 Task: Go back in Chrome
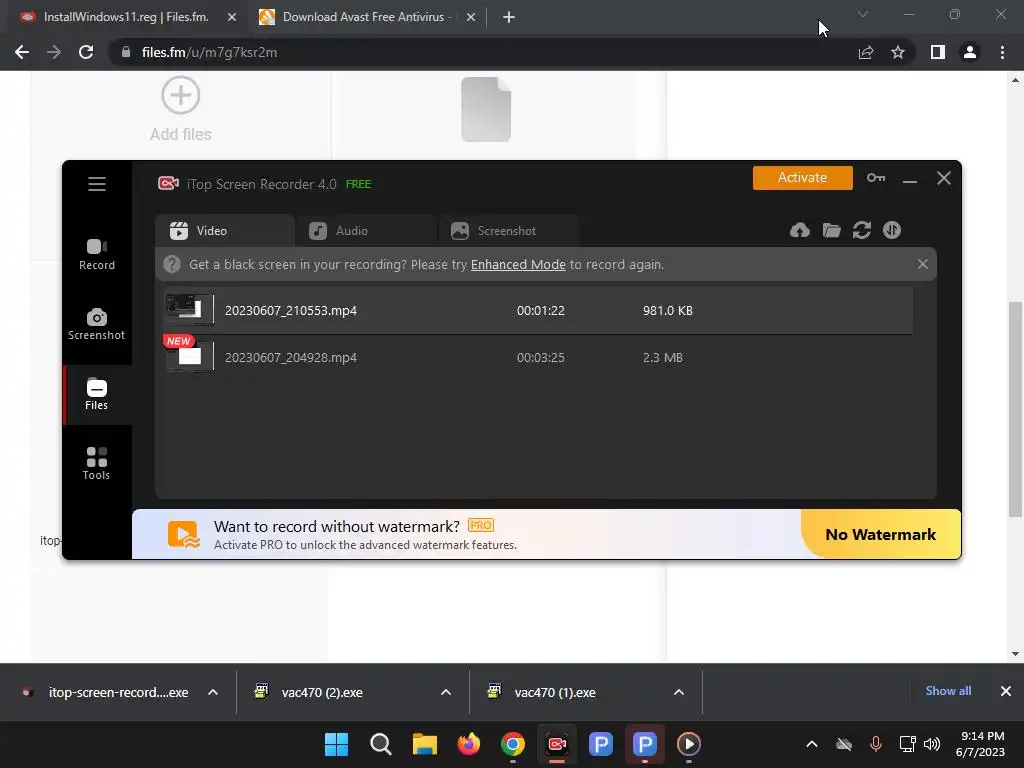pos(22,52)
